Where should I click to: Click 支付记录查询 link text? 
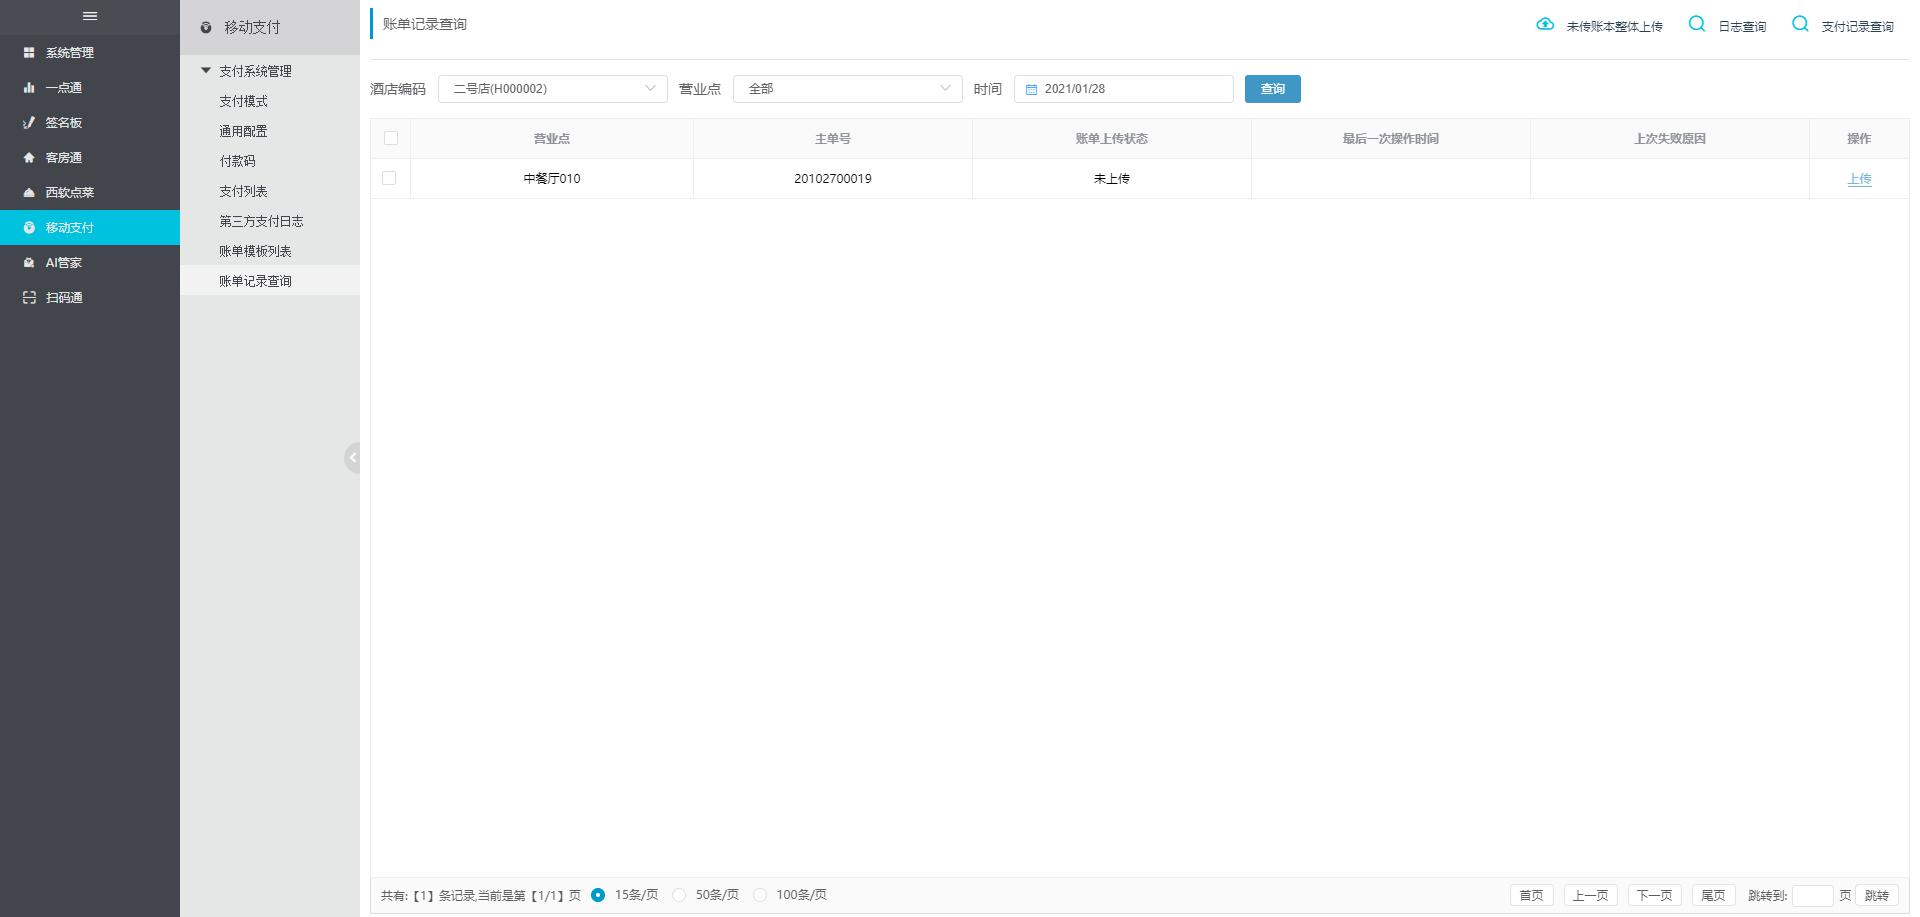tap(1857, 27)
